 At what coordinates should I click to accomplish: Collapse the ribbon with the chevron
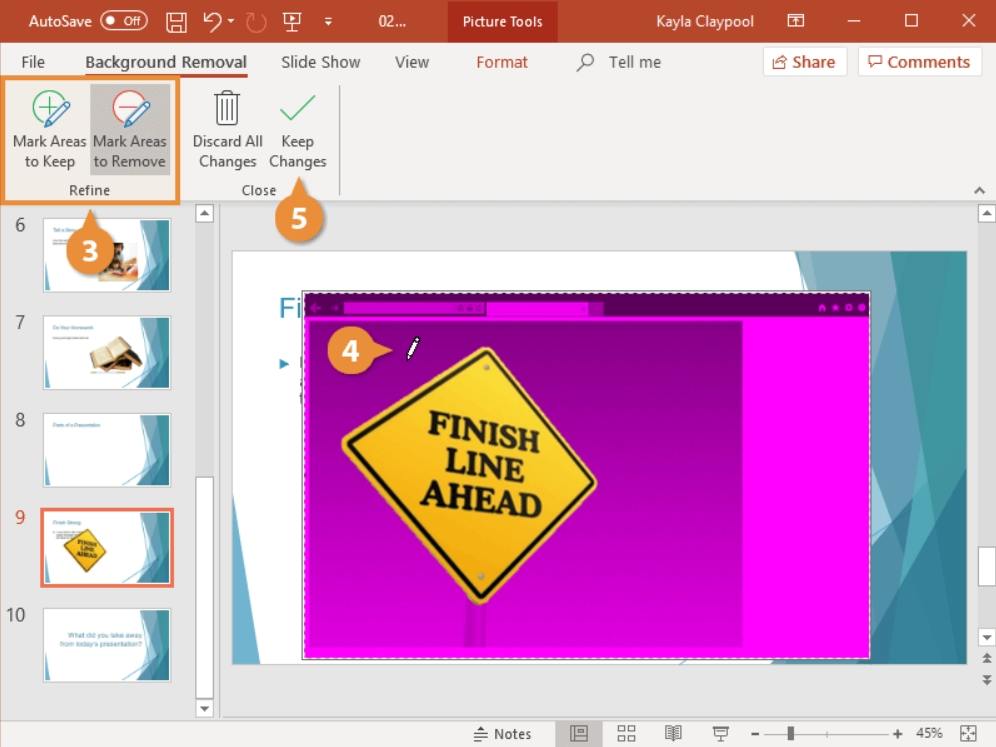[978, 190]
